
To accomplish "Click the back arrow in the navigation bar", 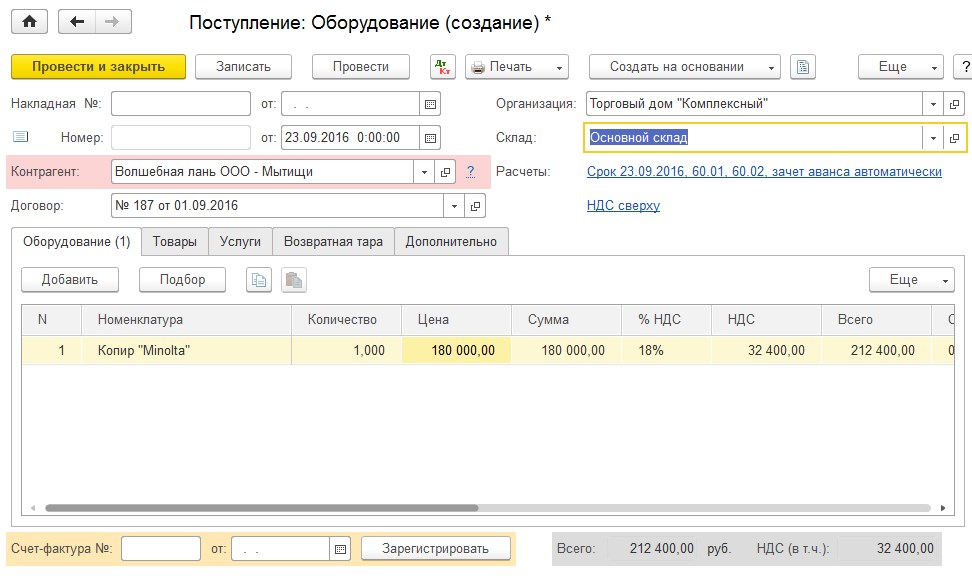I will tap(78, 21).
